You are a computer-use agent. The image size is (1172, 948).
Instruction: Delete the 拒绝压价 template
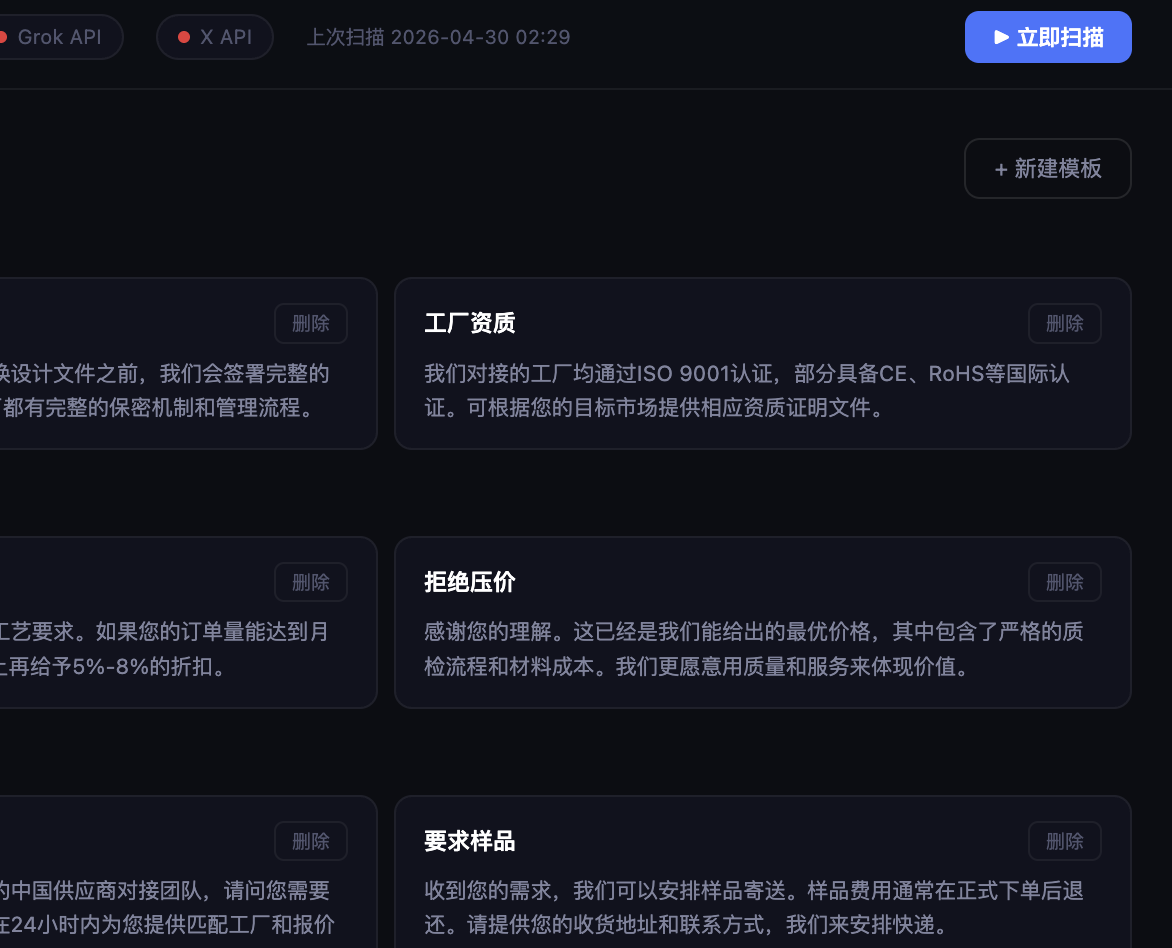click(x=1064, y=582)
